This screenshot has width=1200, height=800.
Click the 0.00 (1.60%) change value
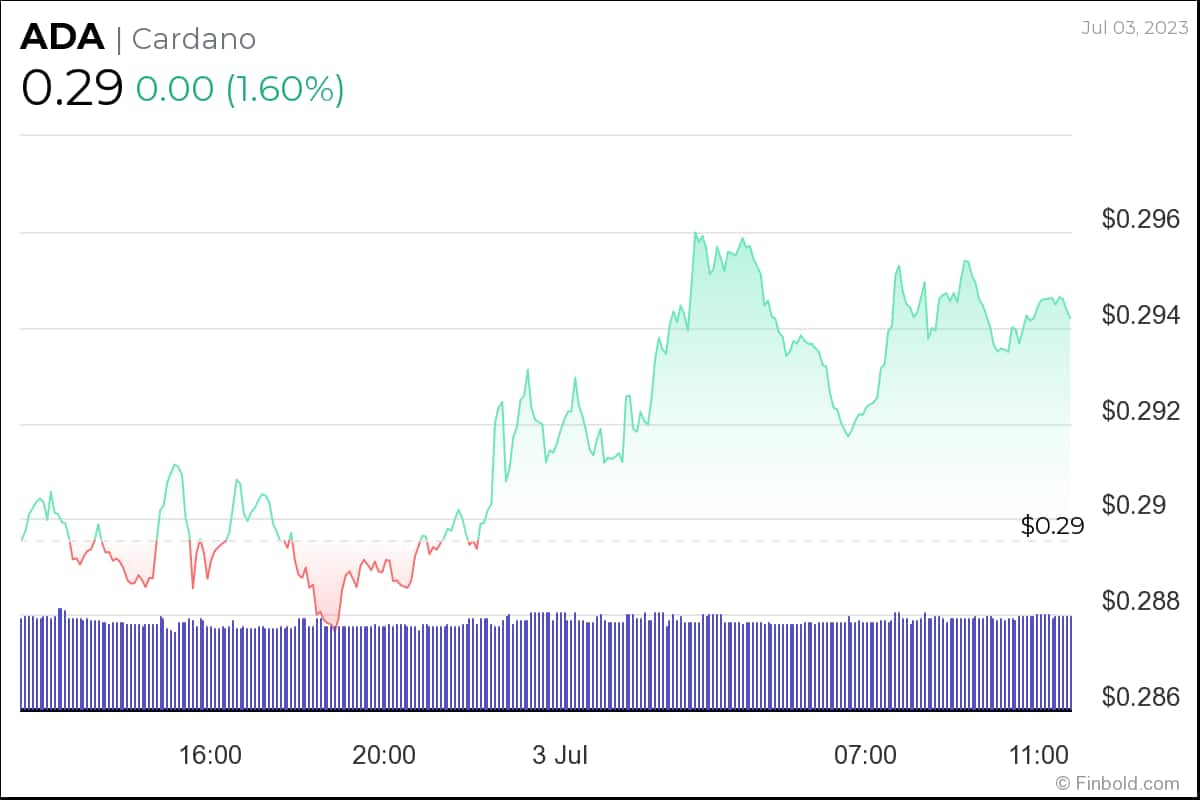[240, 89]
